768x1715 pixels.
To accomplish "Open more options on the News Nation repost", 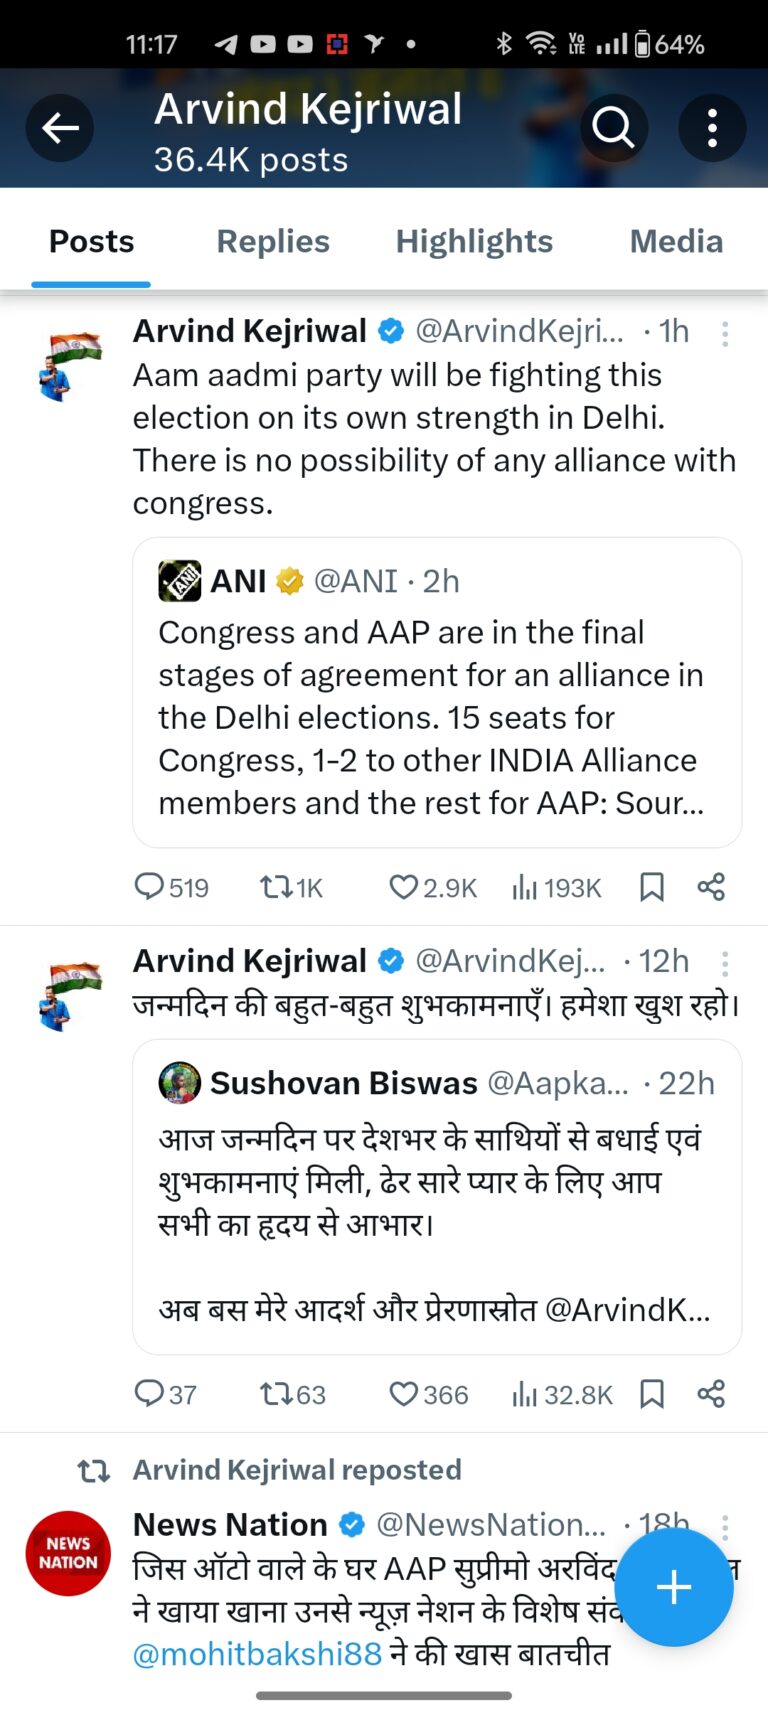I will click(724, 1526).
